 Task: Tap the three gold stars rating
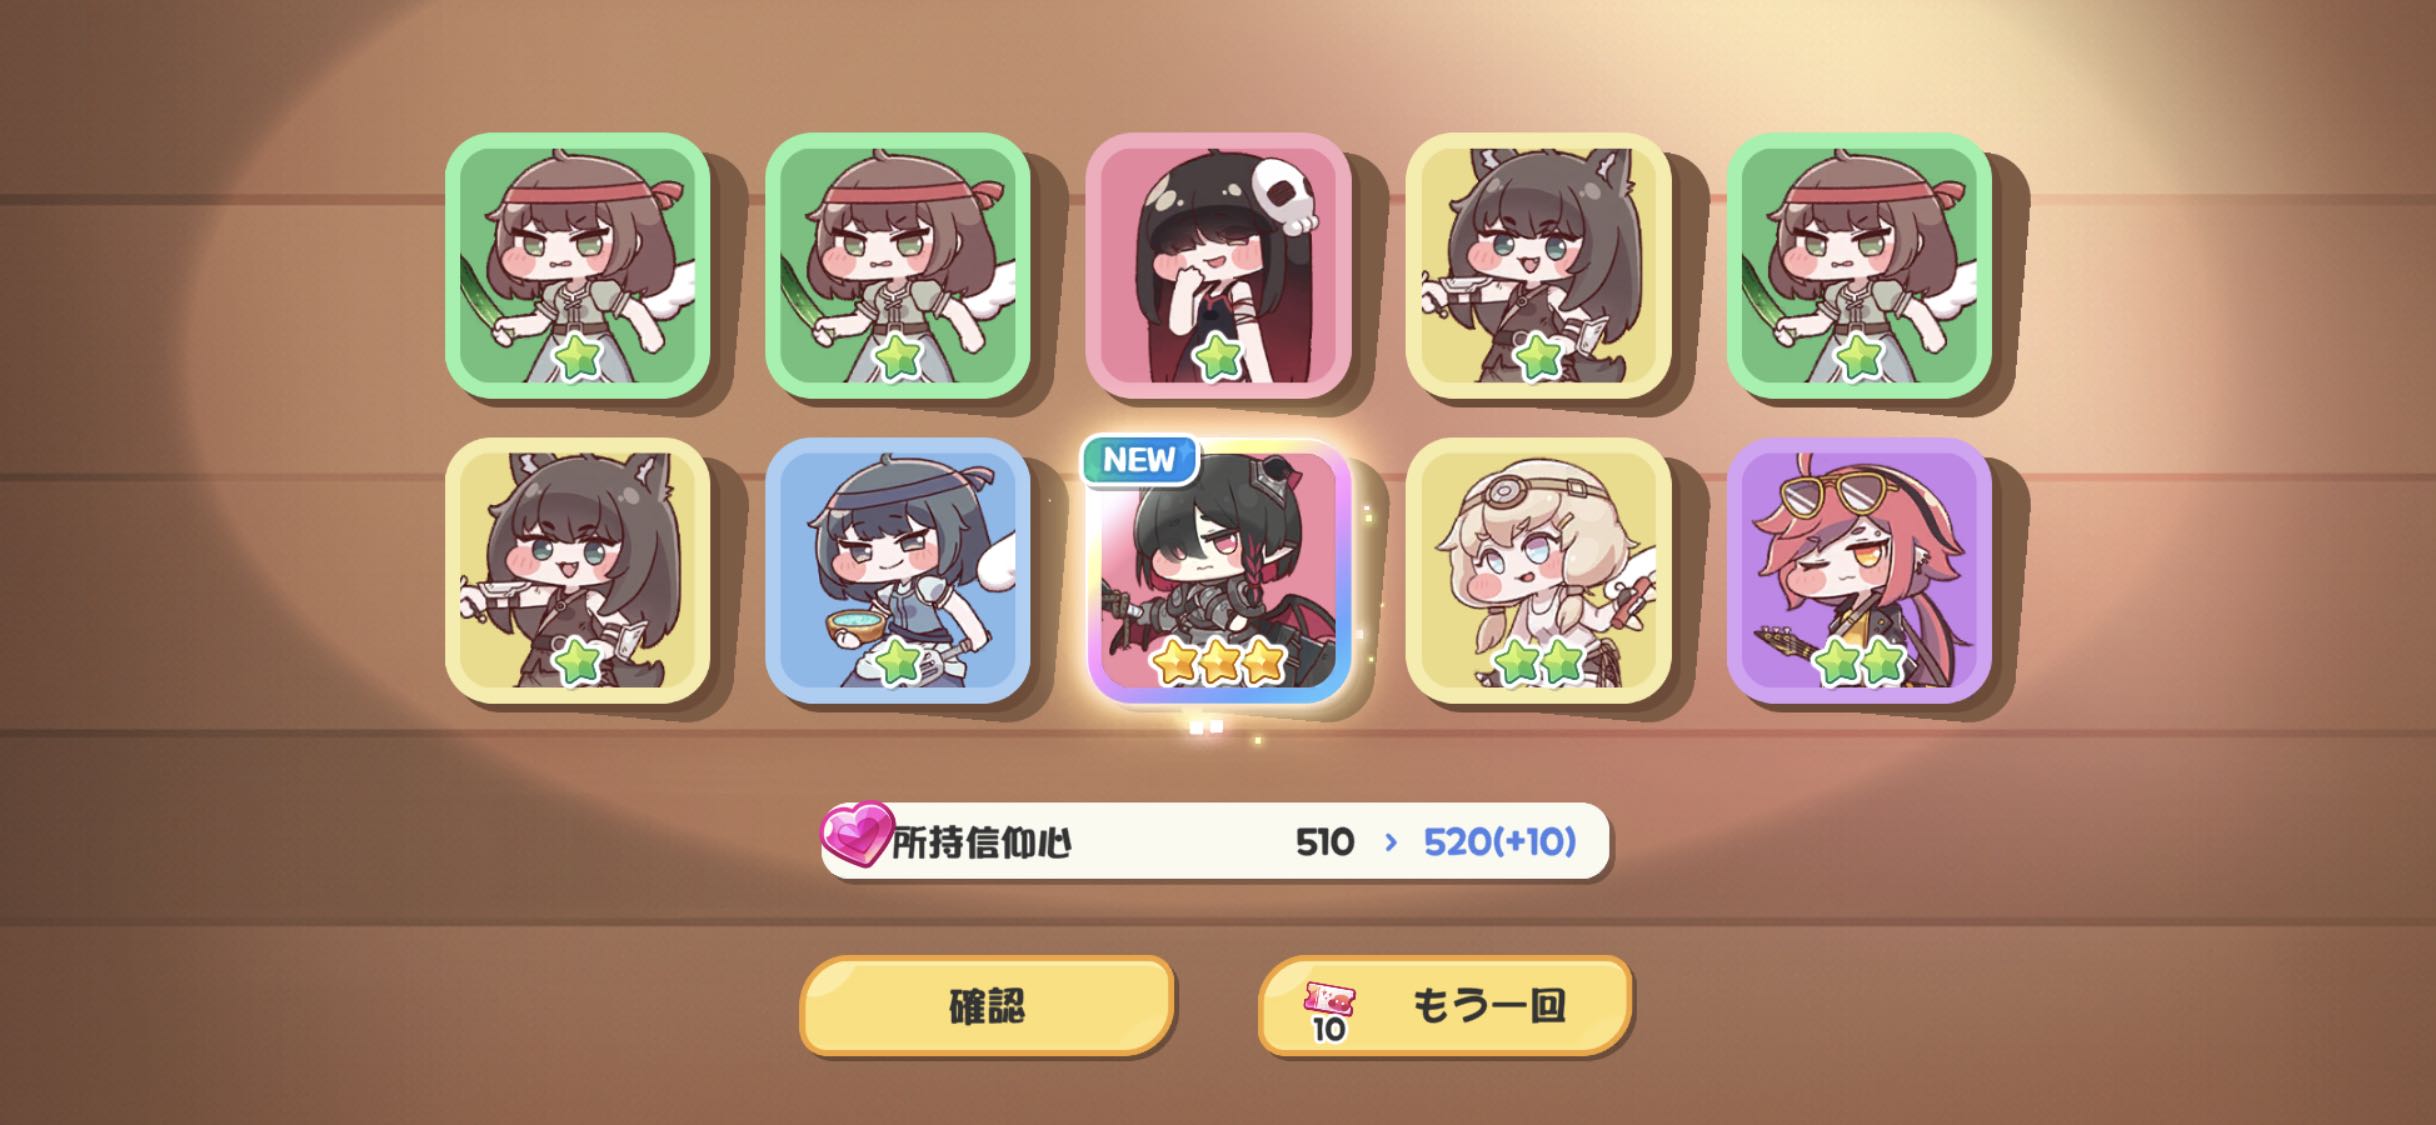pos(1218,661)
